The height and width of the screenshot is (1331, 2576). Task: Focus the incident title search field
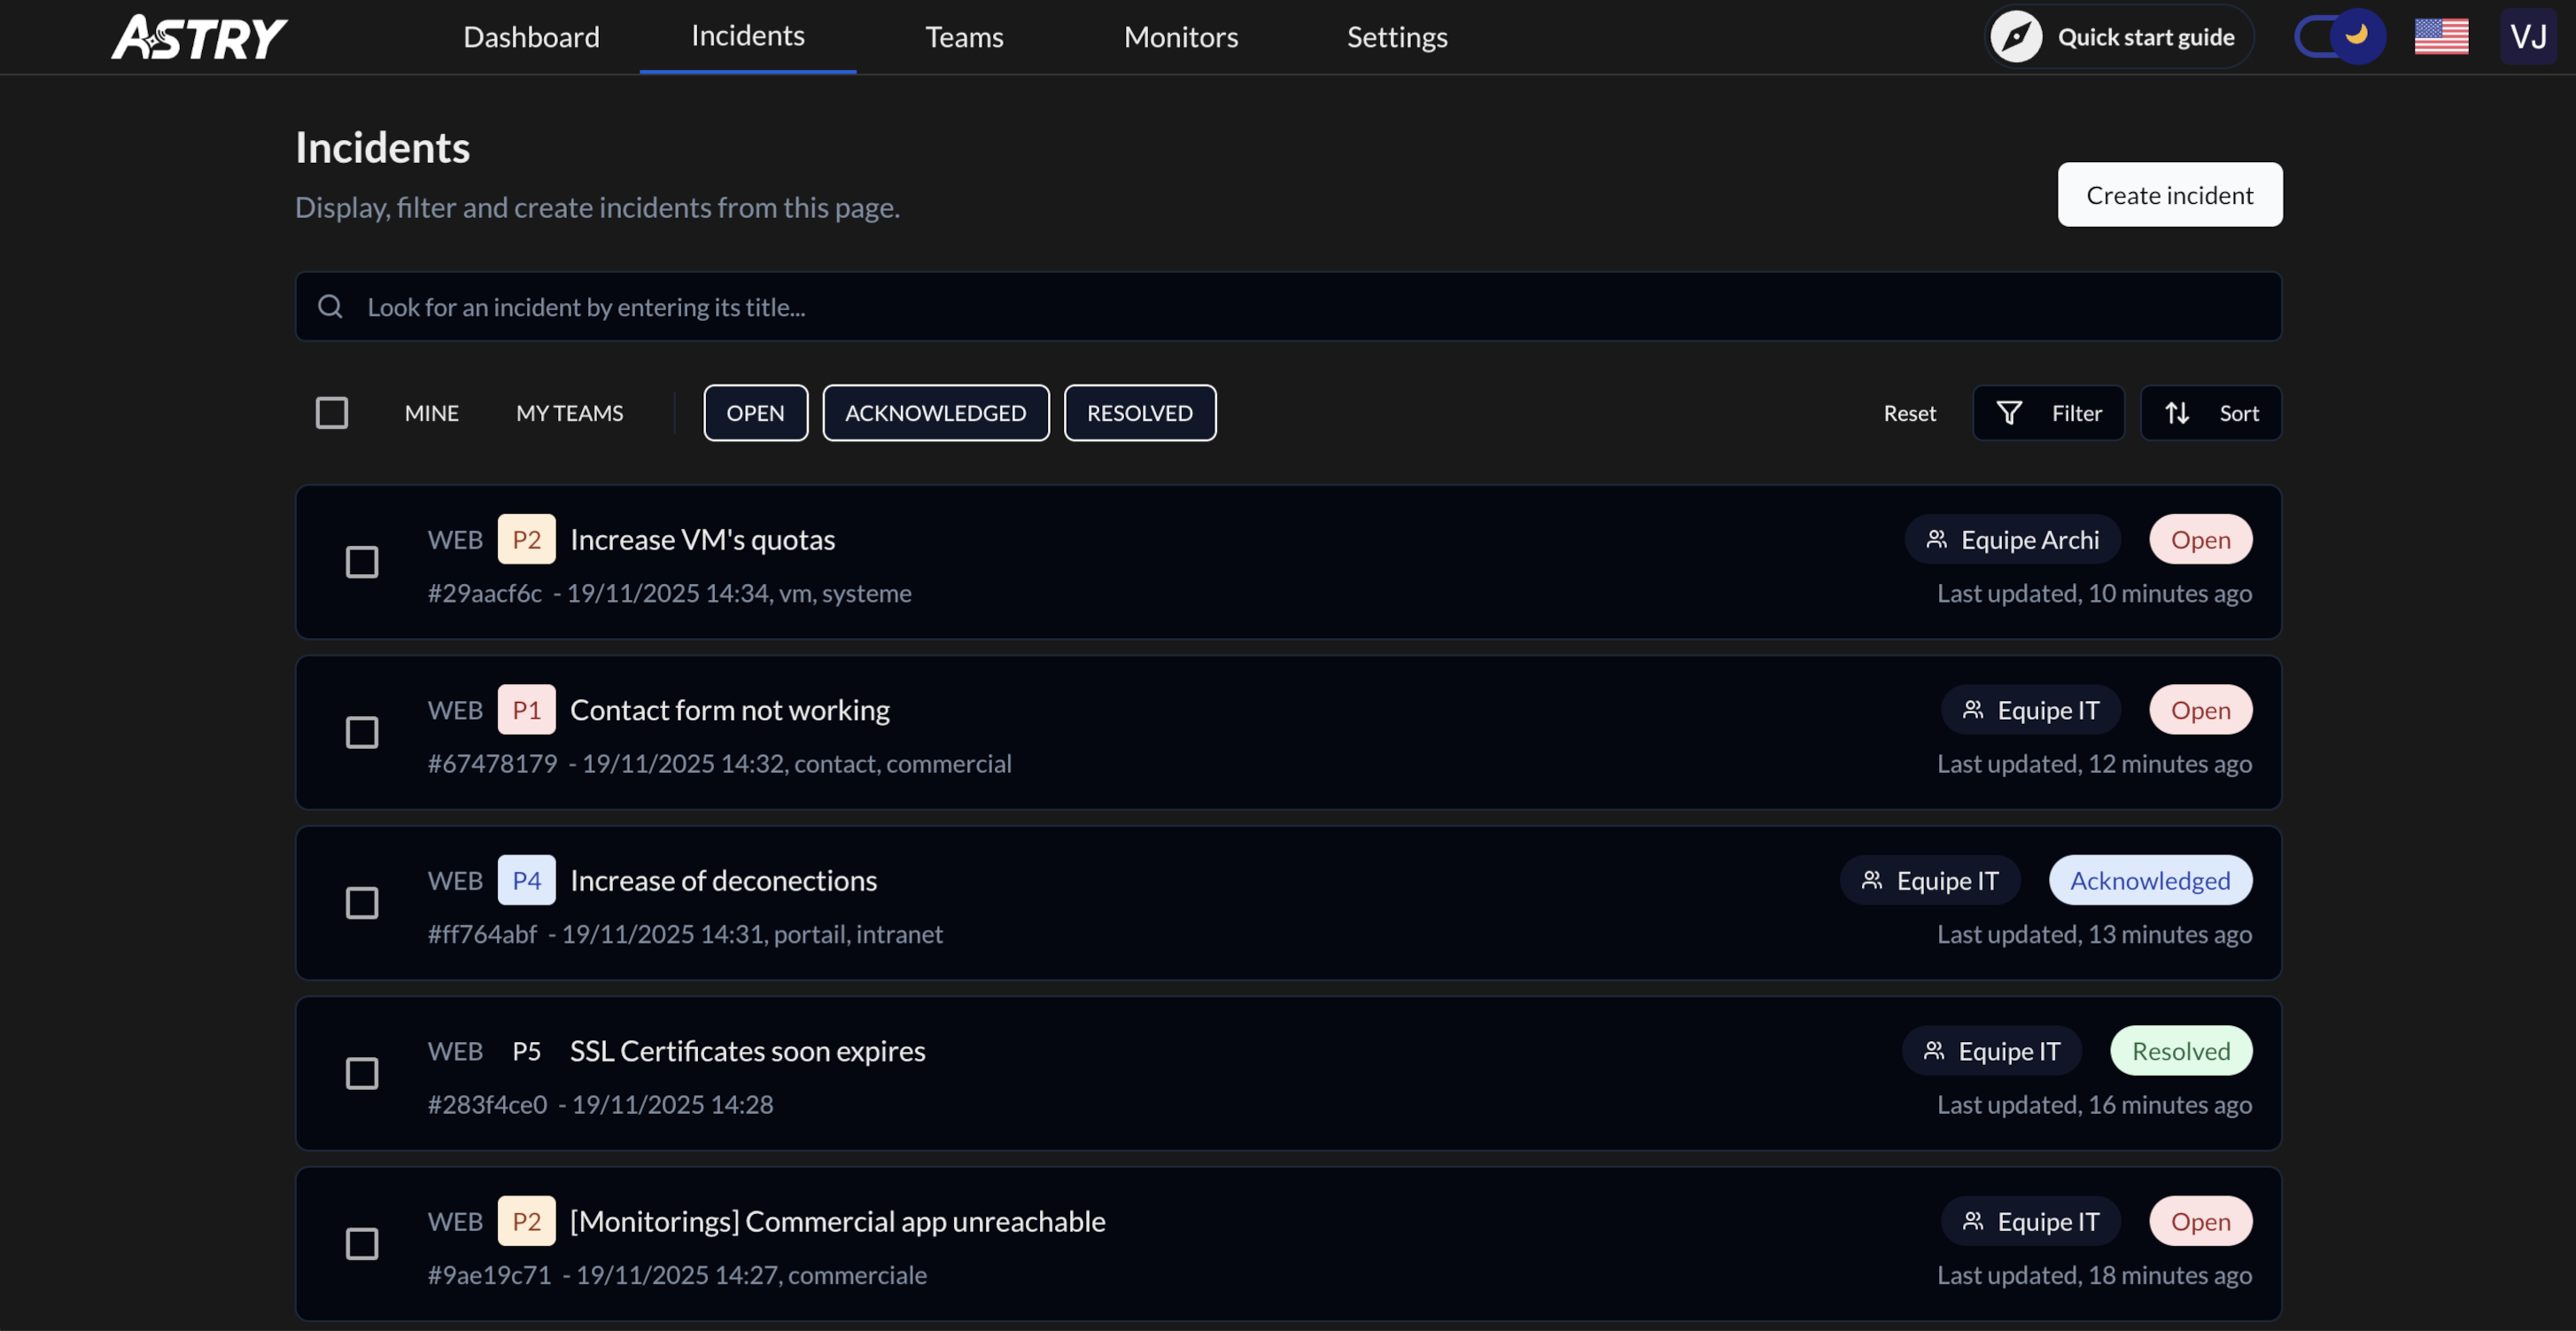coord(1300,307)
